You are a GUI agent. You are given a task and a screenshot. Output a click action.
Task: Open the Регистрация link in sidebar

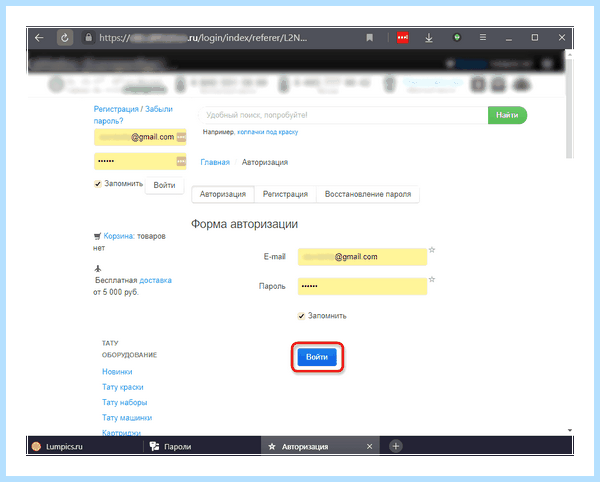116,109
